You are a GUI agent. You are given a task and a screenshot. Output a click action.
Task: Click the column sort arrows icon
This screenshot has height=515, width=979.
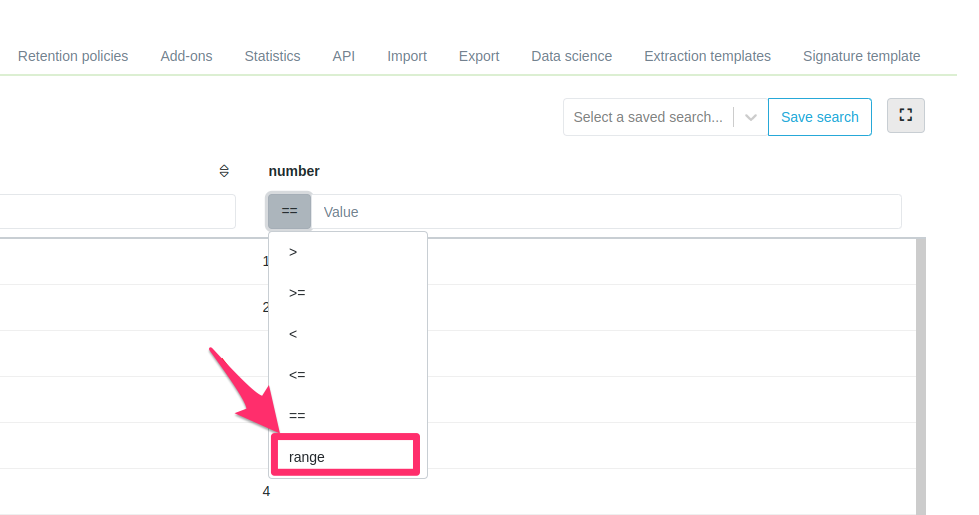tap(224, 171)
